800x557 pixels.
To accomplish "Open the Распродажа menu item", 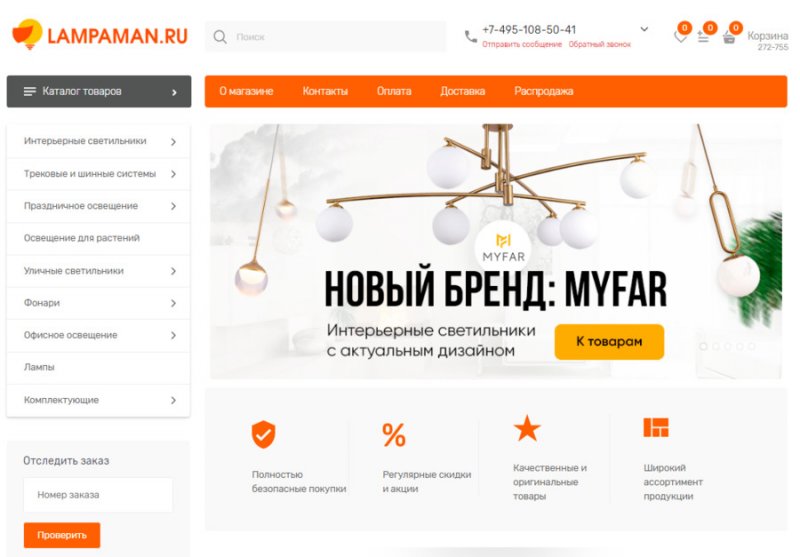I will click(543, 91).
